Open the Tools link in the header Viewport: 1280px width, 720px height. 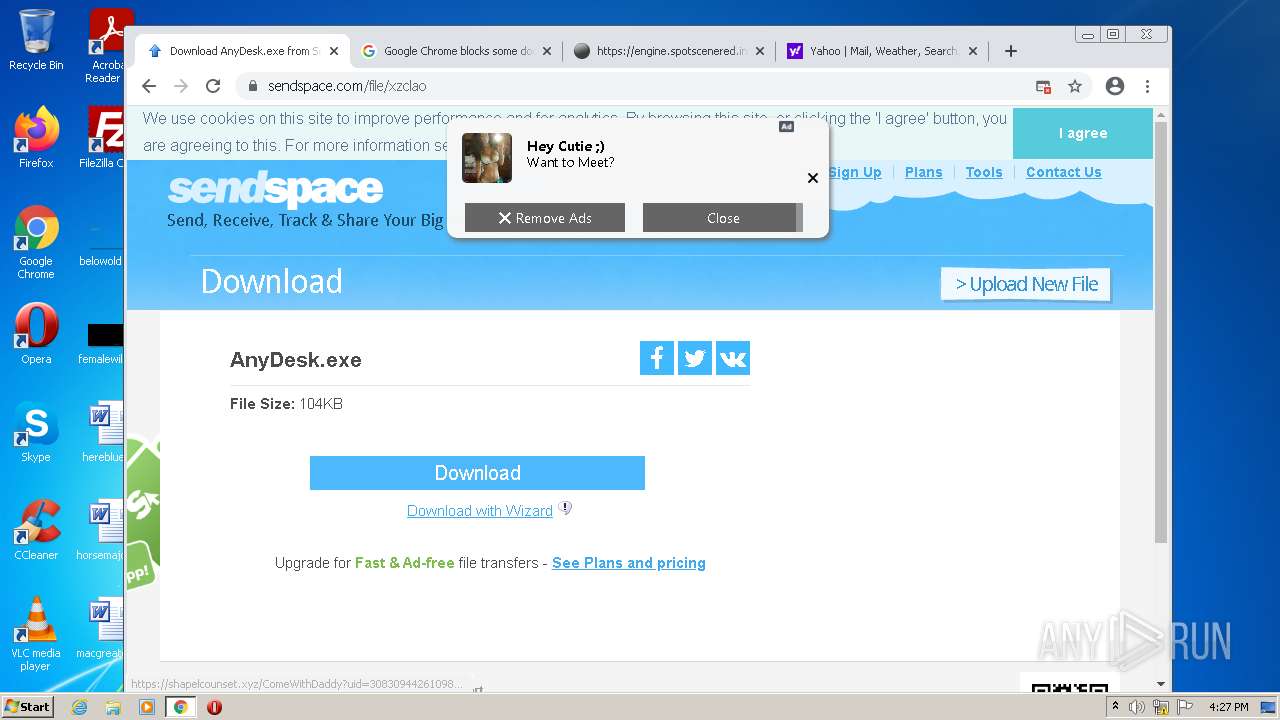coord(984,172)
